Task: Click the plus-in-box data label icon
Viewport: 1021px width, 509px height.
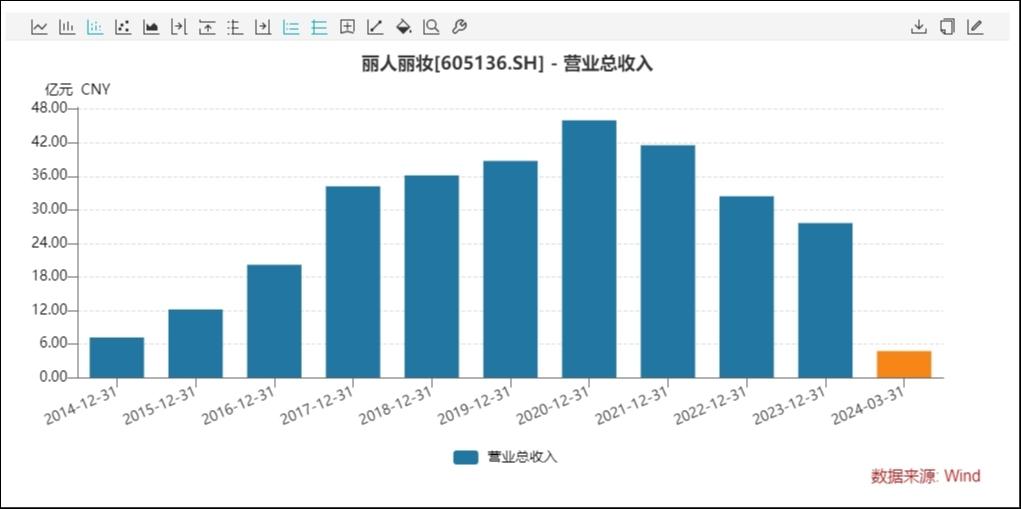Action: coord(348,27)
